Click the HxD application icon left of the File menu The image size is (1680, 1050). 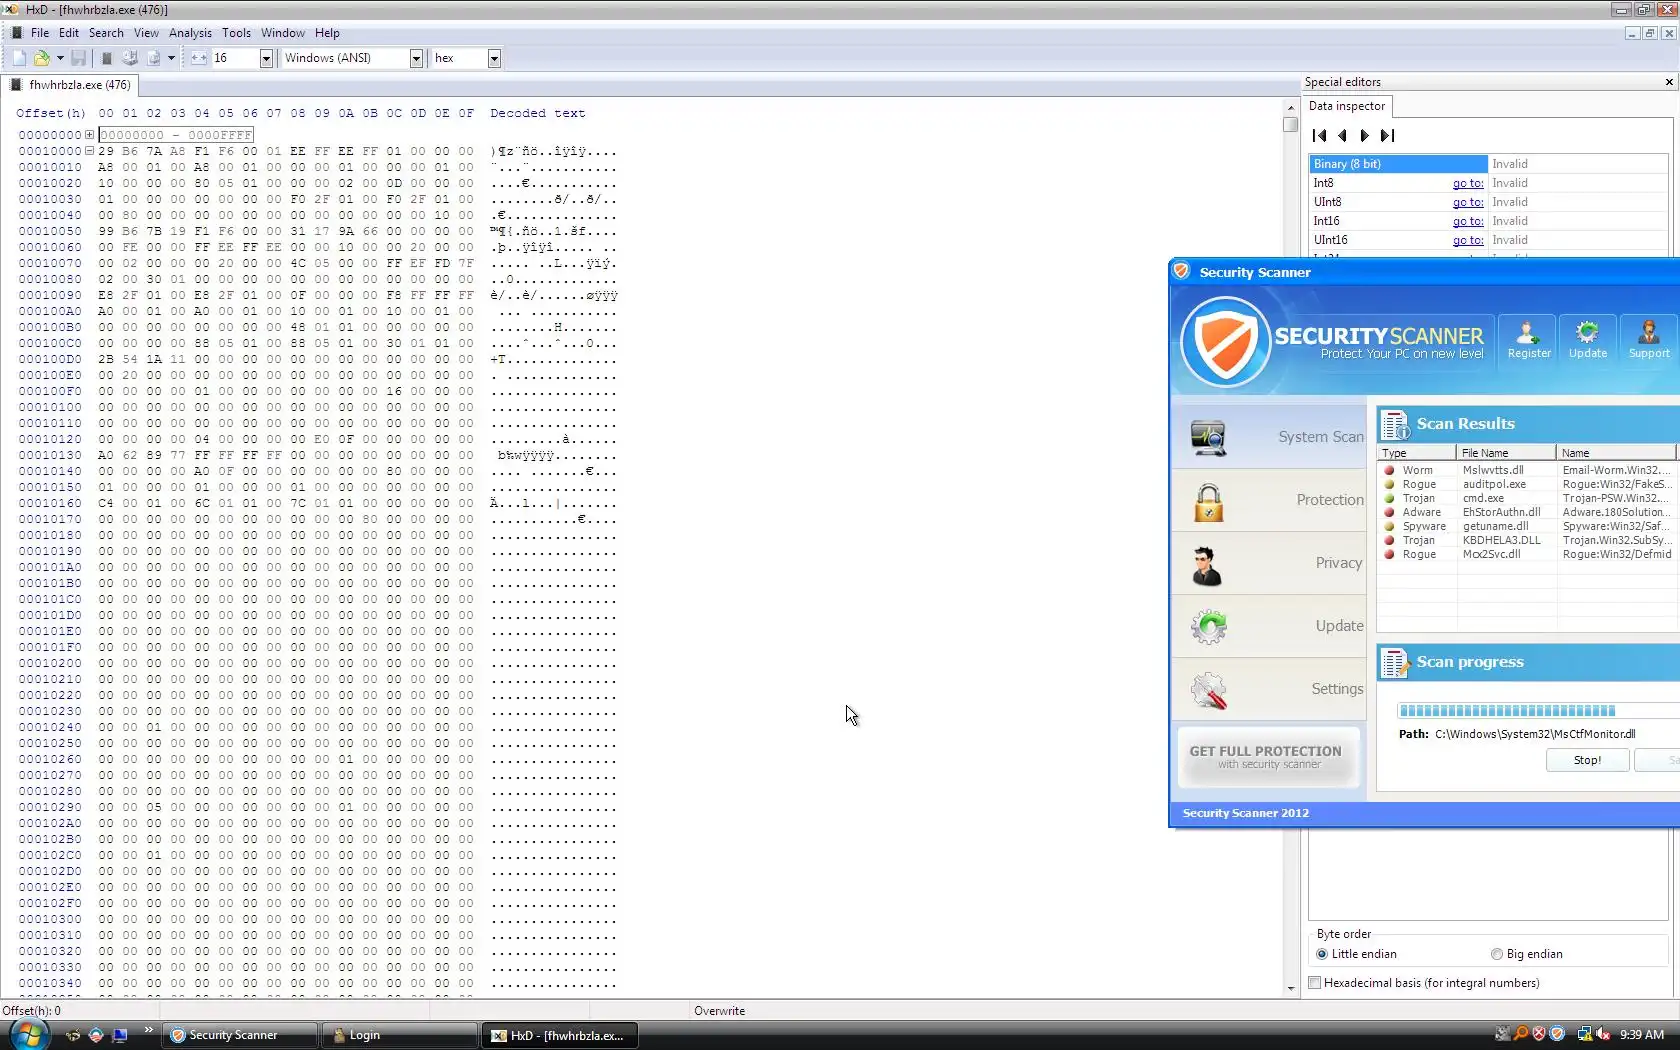click(x=17, y=33)
